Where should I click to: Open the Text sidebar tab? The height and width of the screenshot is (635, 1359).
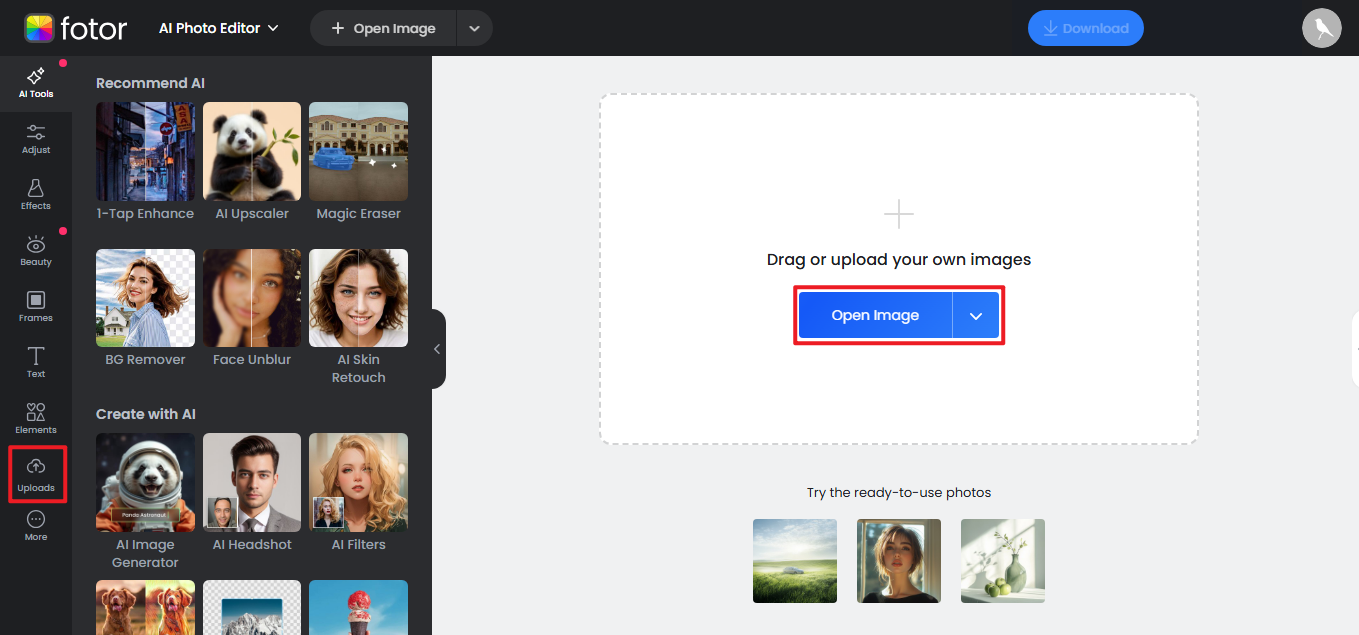(36, 364)
